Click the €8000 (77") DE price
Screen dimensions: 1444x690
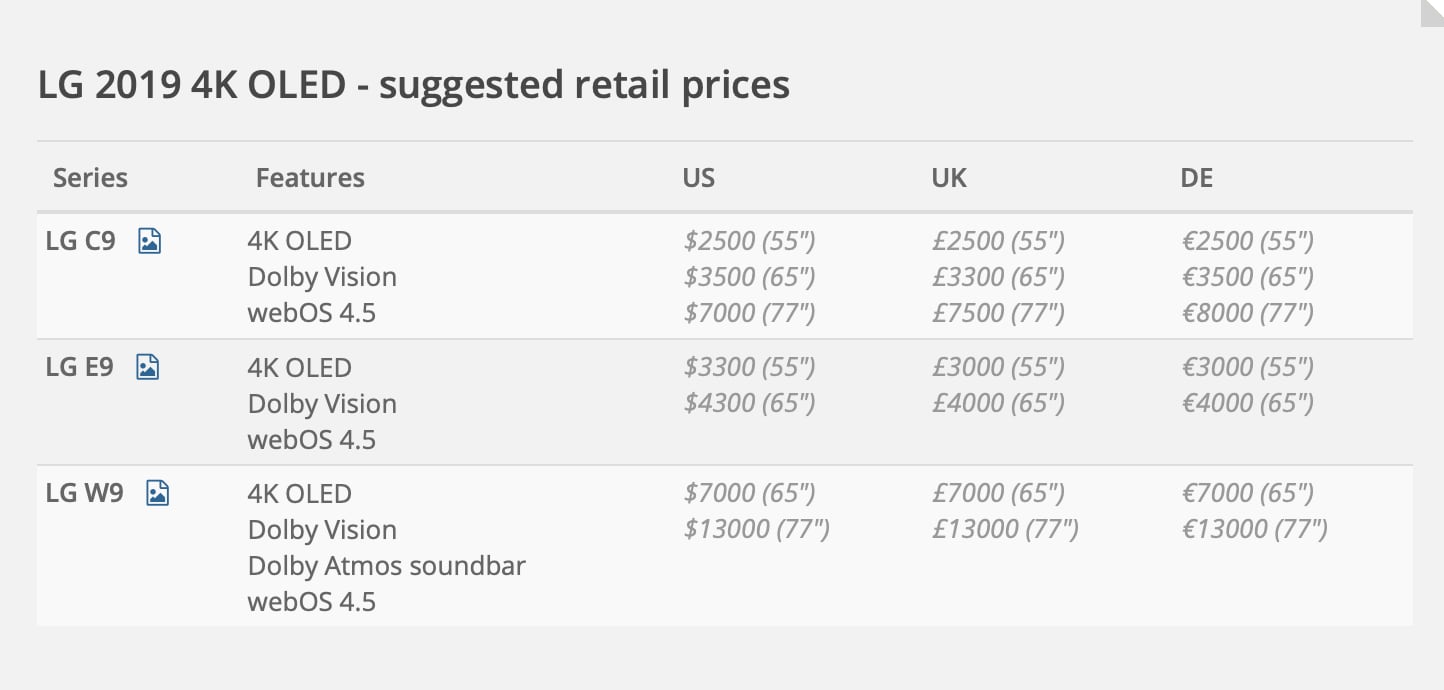click(1247, 313)
